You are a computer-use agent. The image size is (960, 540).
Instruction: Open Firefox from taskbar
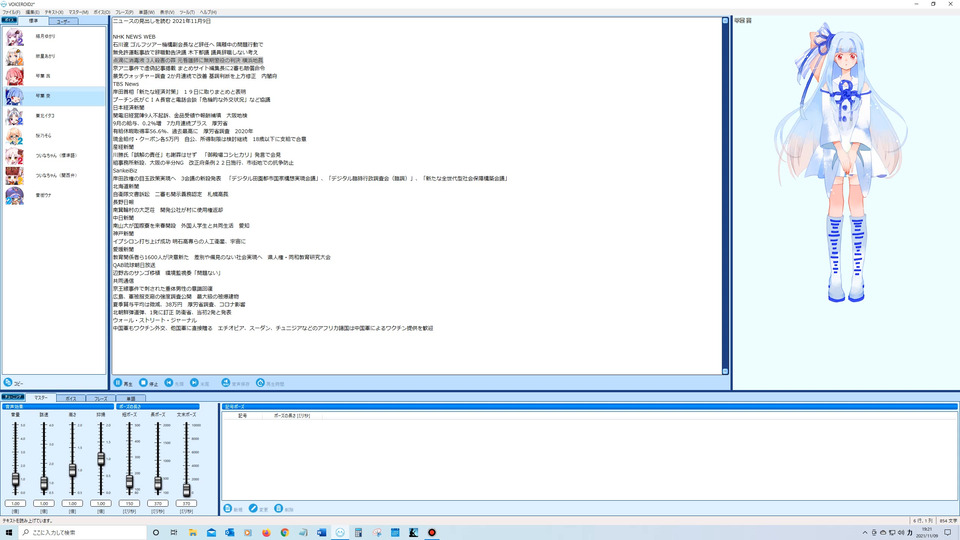(x=266, y=533)
